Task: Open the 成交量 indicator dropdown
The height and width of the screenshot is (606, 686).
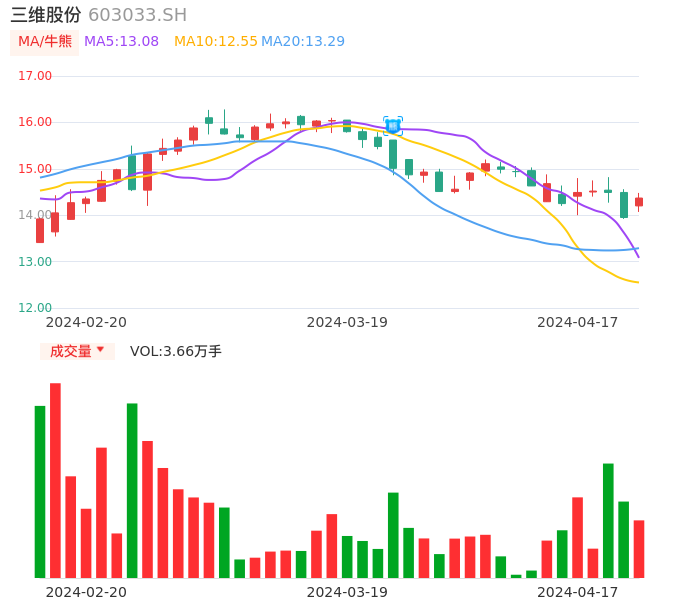Action: click(x=77, y=351)
